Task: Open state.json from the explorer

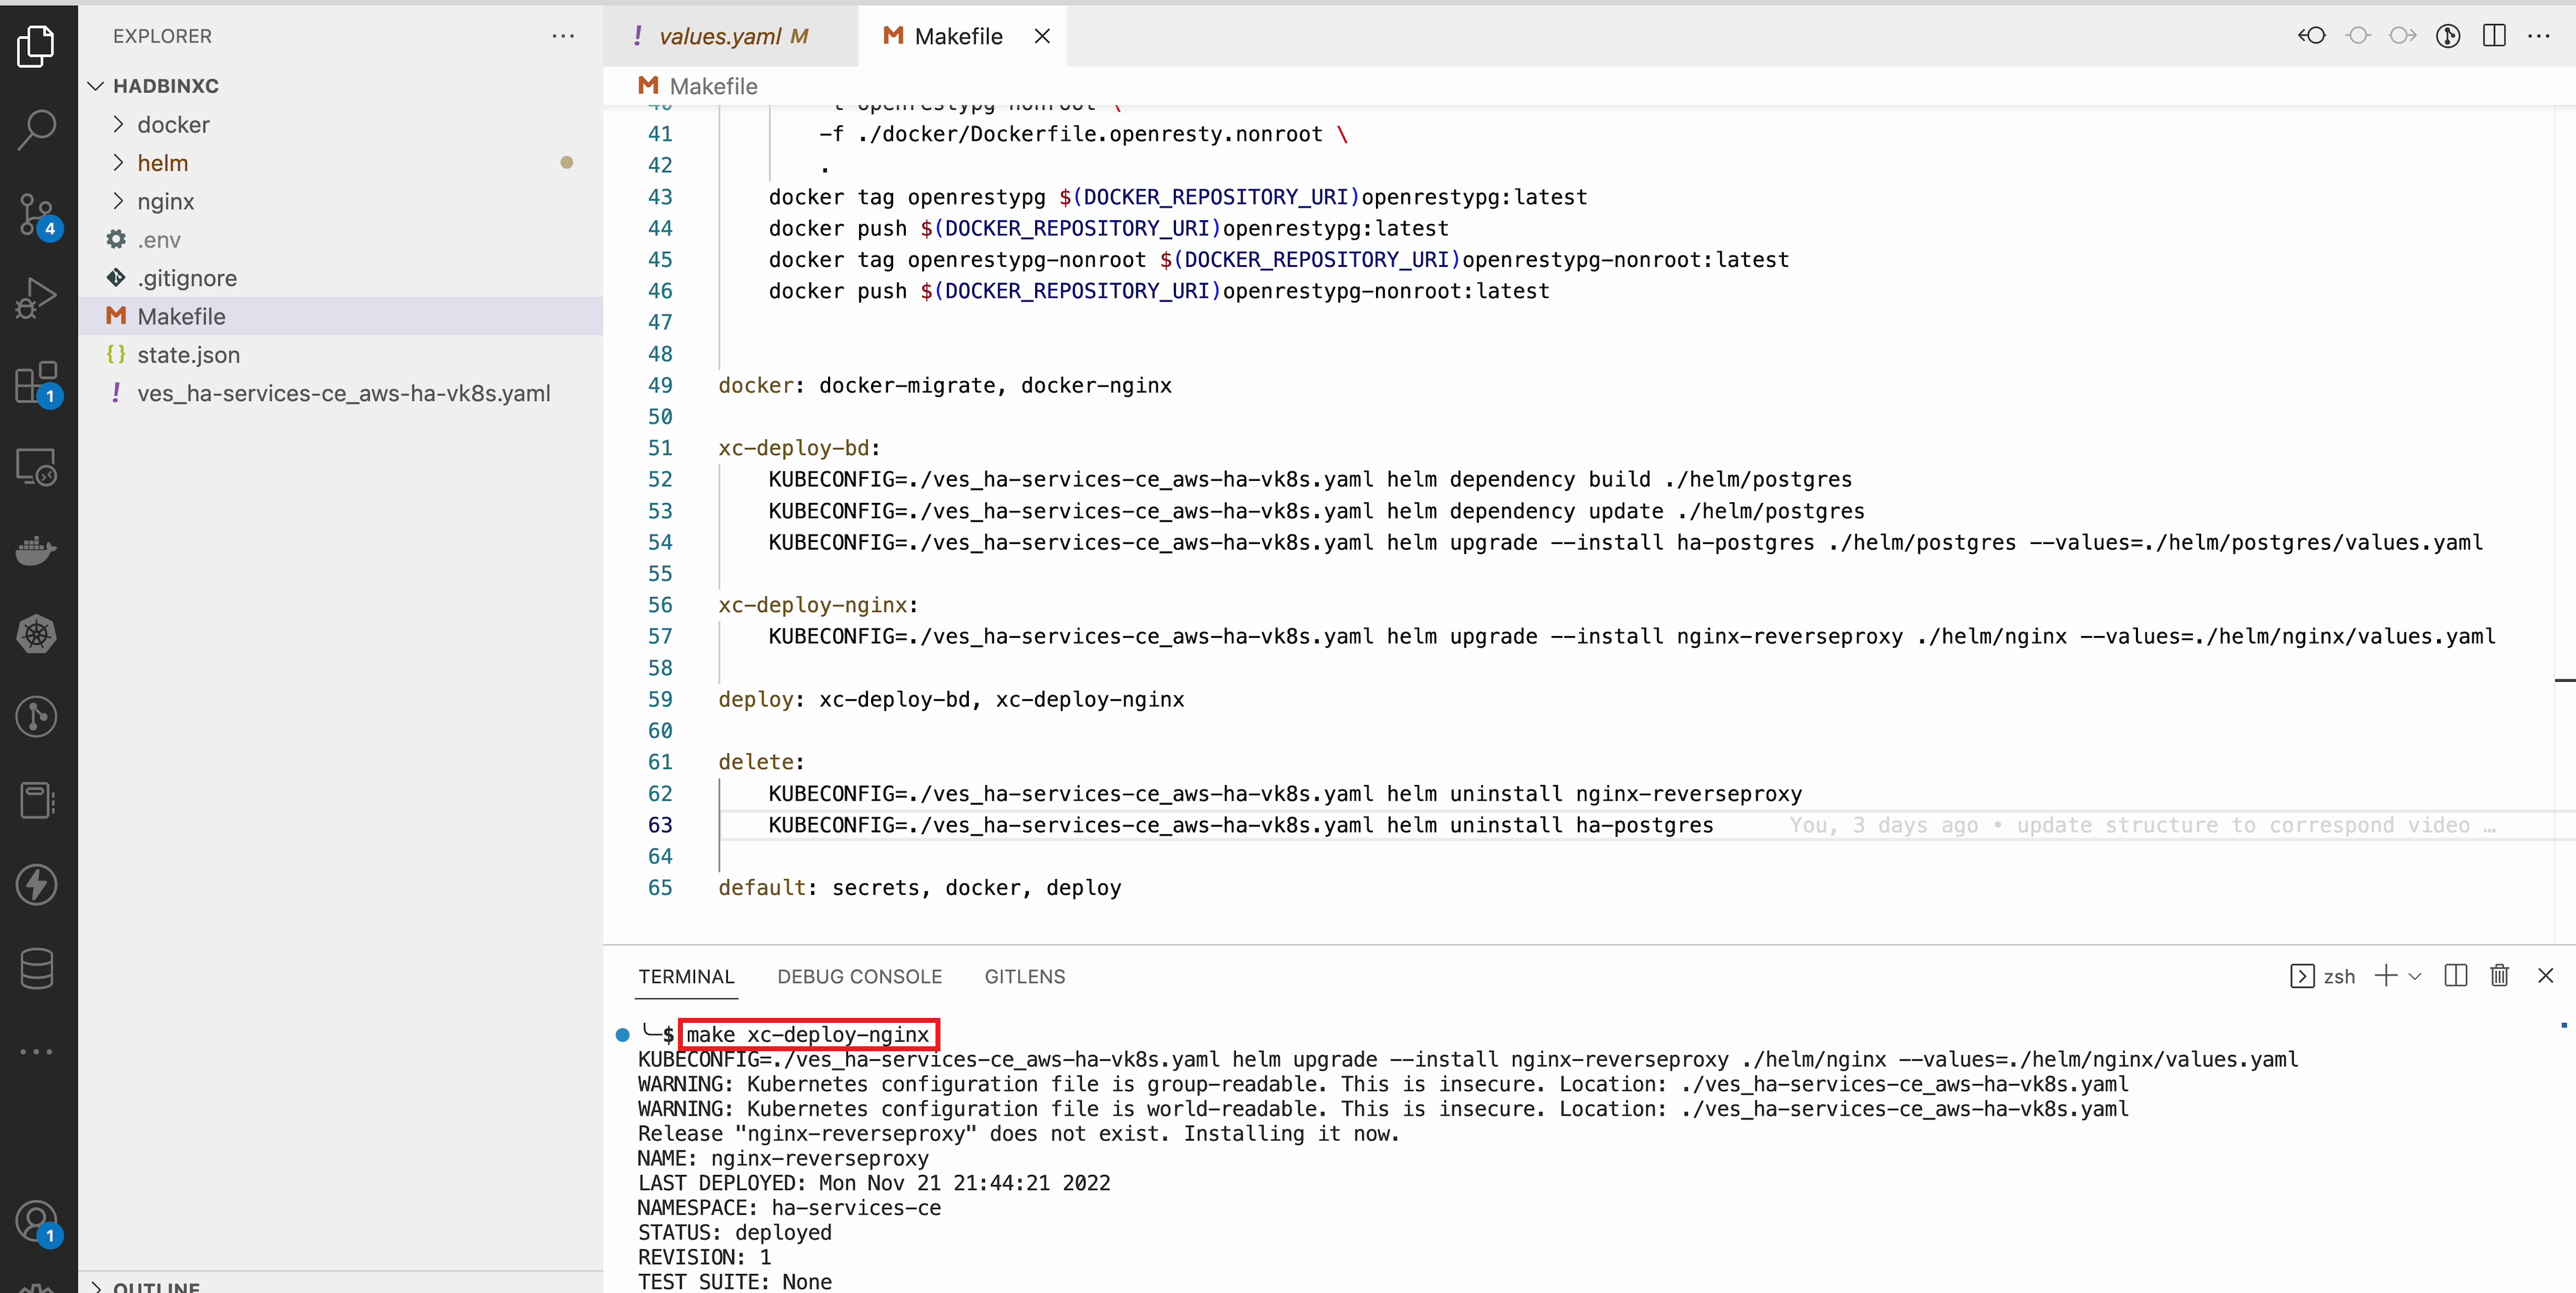Action: [x=188, y=355]
